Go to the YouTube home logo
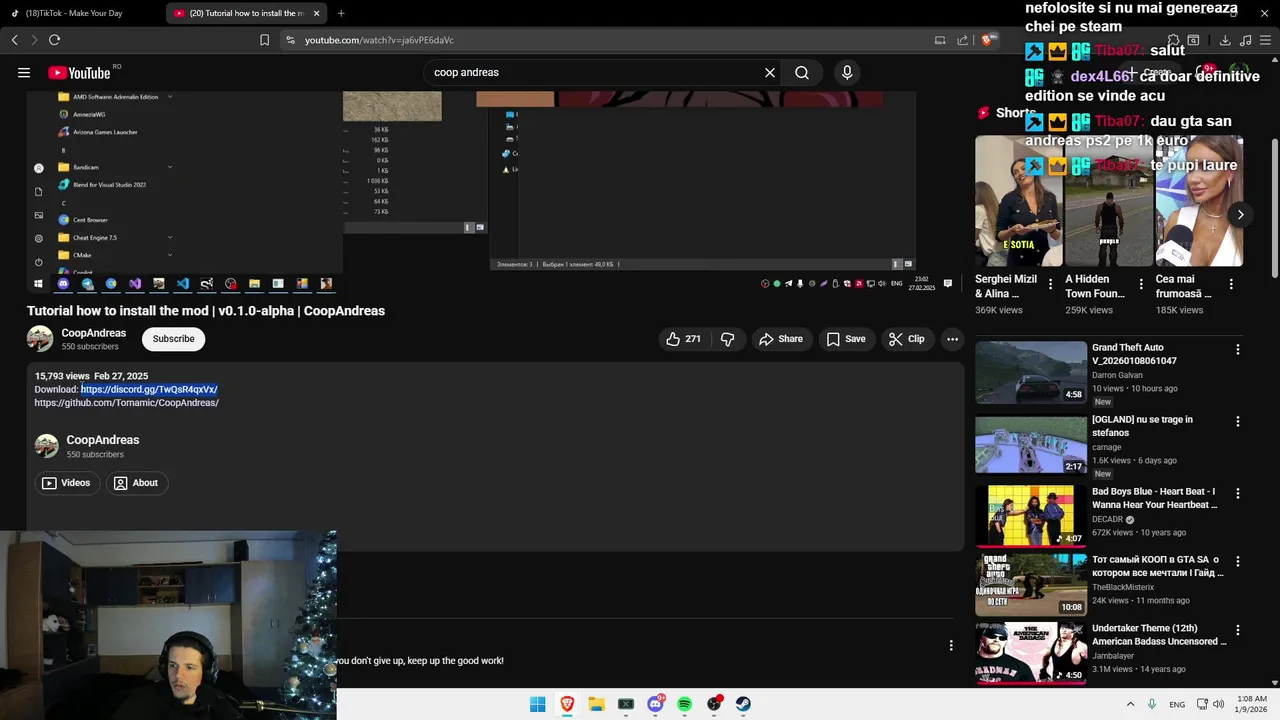 pos(78,72)
